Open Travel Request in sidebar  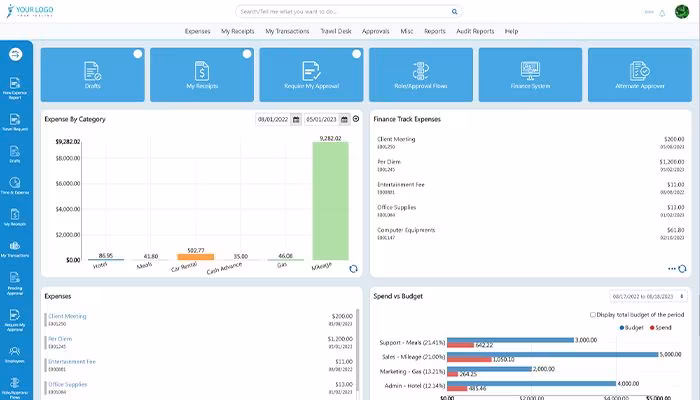(15, 122)
